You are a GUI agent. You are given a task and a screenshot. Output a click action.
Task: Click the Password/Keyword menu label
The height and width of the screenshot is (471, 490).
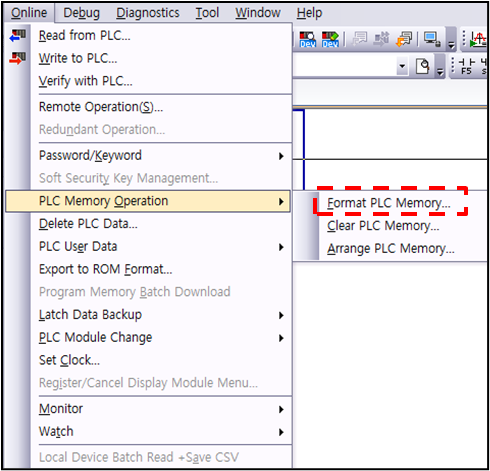pos(90,156)
